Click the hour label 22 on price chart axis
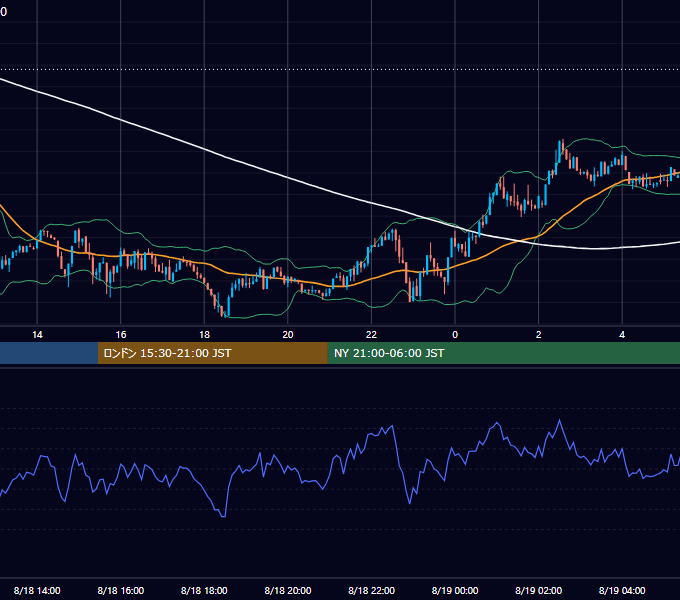 (x=372, y=335)
